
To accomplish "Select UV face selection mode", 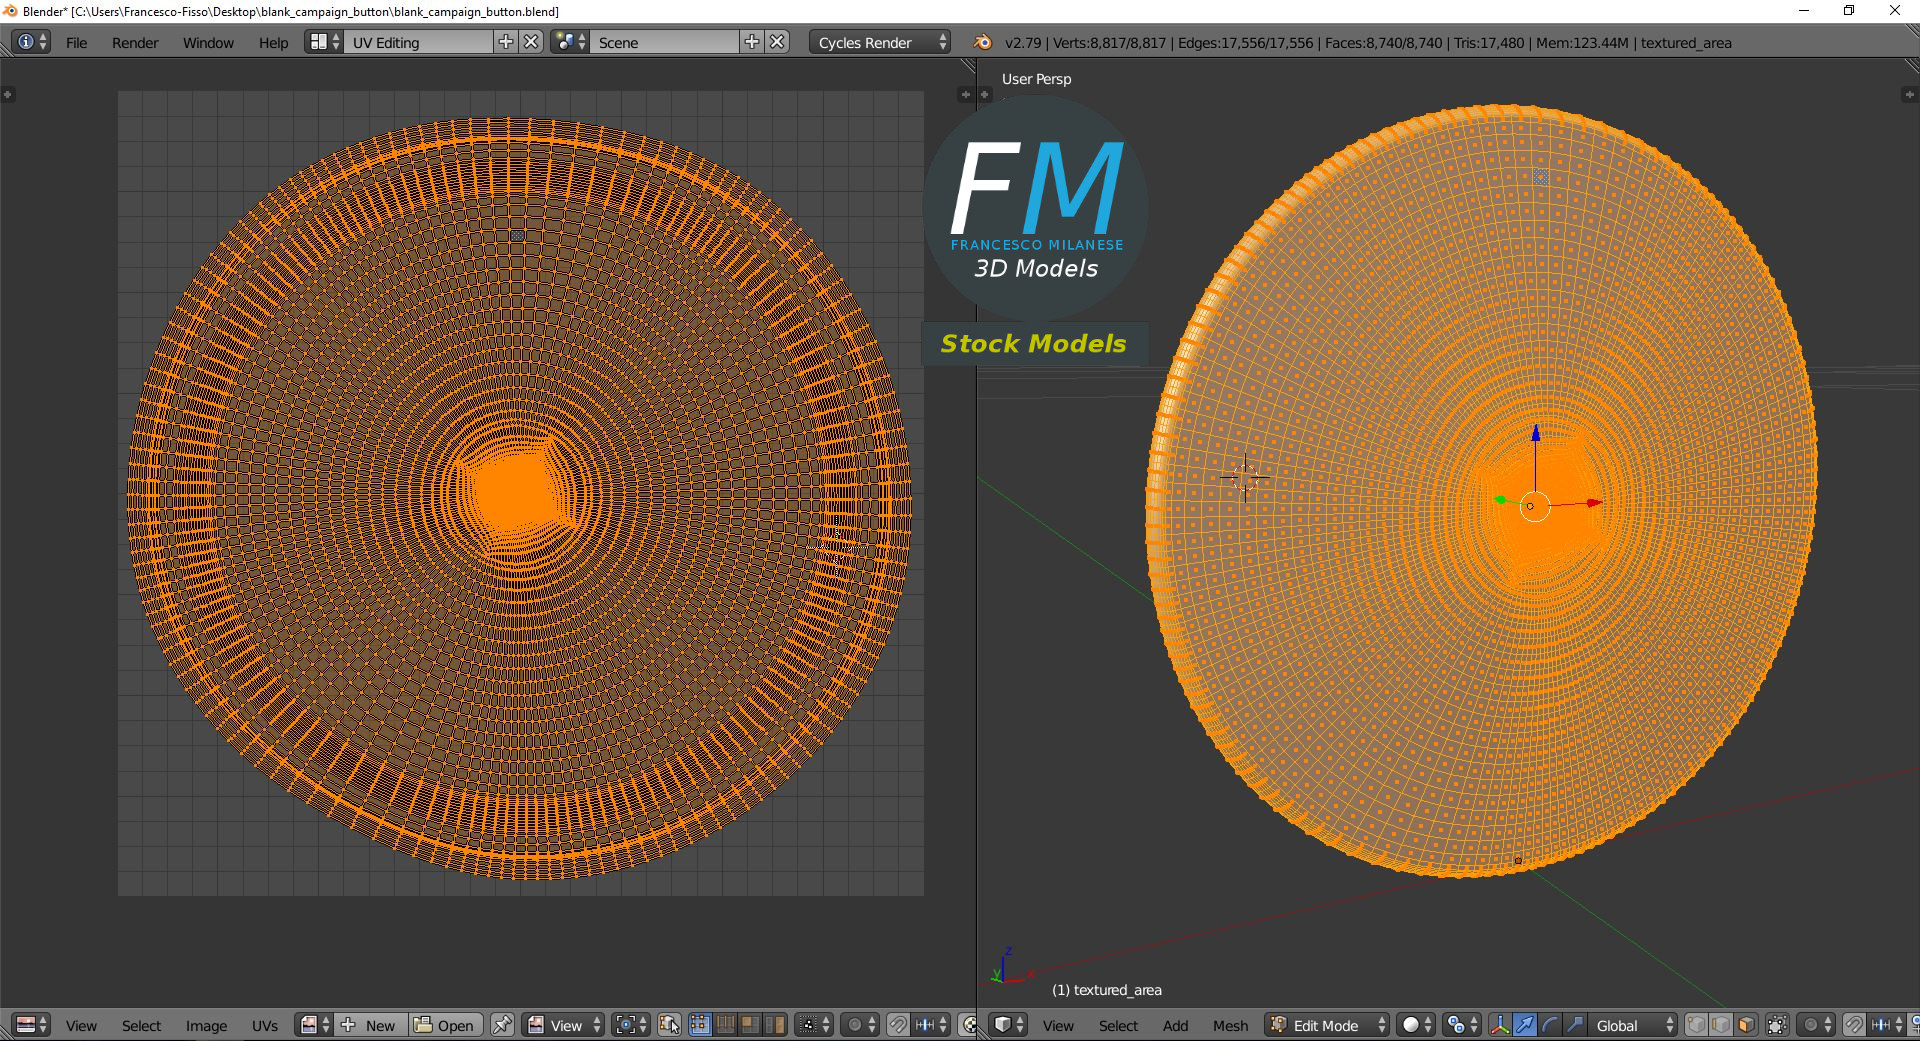I will click(749, 1025).
